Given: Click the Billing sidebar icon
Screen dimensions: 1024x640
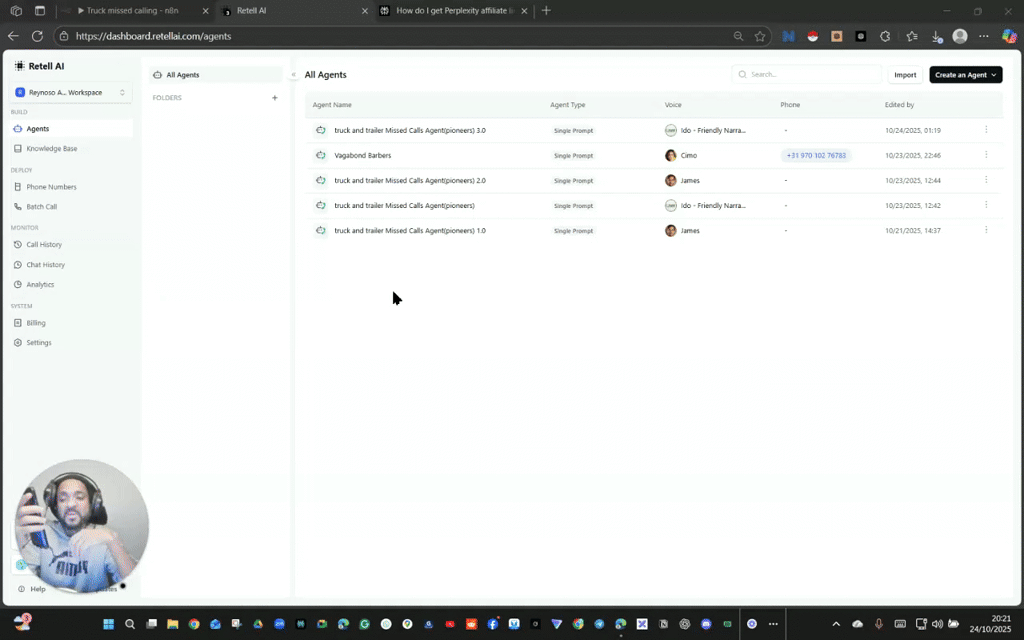Looking at the screenshot, I should (x=18, y=323).
